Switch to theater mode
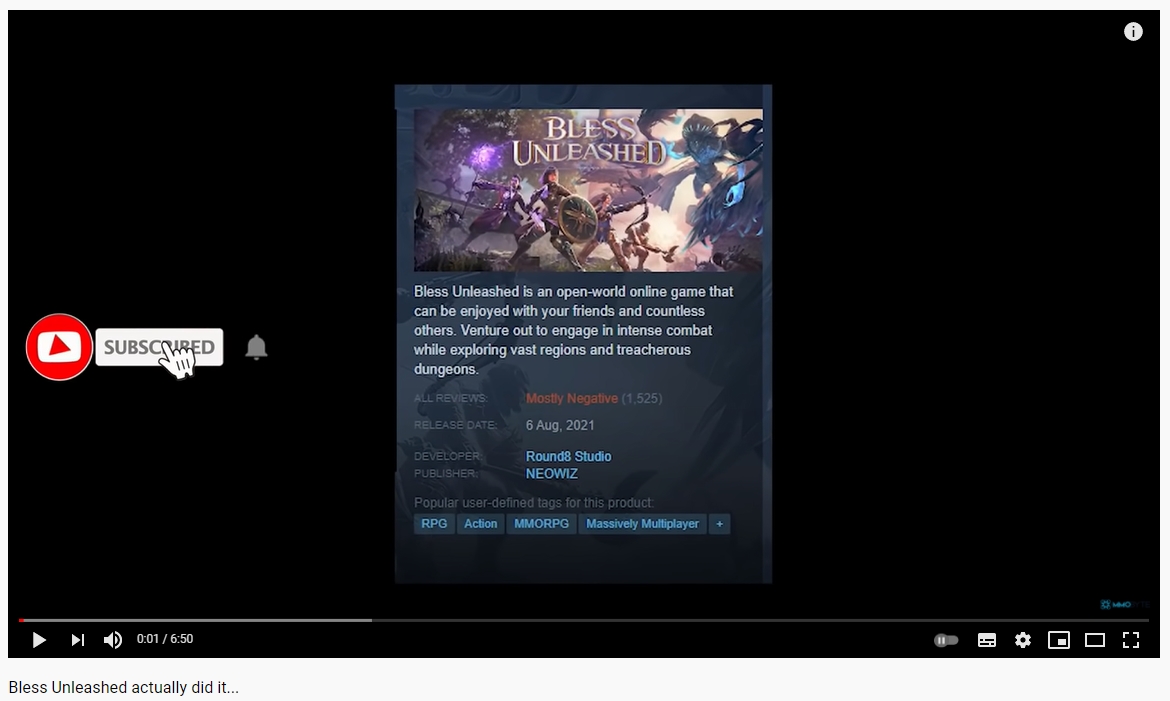The width and height of the screenshot is (1170, 701). pos(1095,640)
